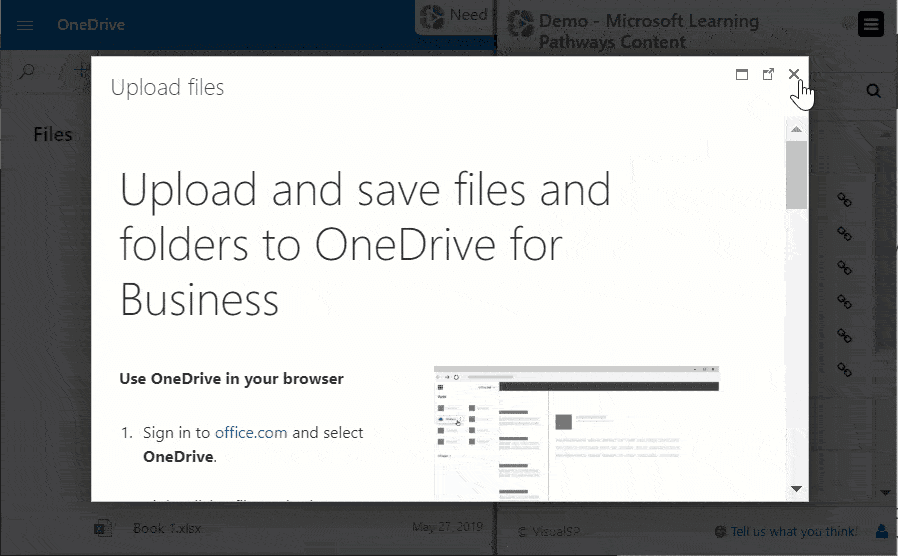This screenshot has height=556, width=898.
Task: Click the search icon in Learning Pathways panel
Action: coord(873,90)
